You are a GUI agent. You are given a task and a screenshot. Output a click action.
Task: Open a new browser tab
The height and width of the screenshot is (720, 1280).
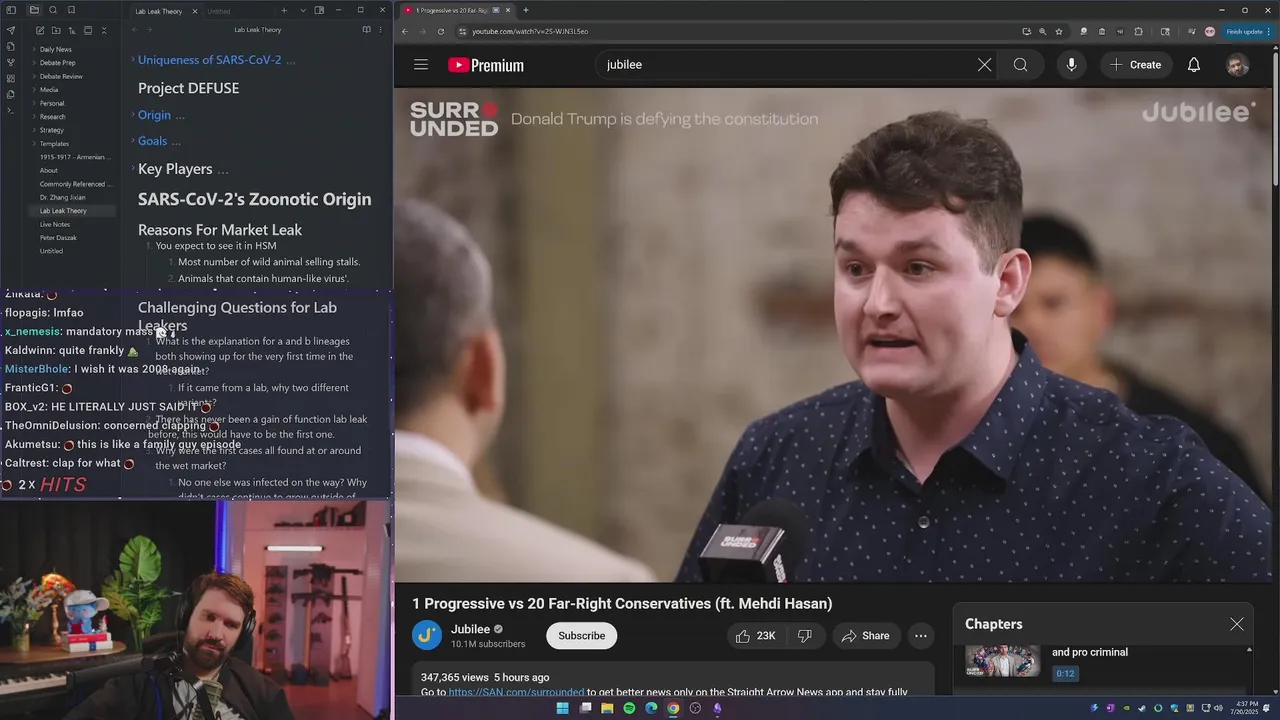tap(526, 10)
